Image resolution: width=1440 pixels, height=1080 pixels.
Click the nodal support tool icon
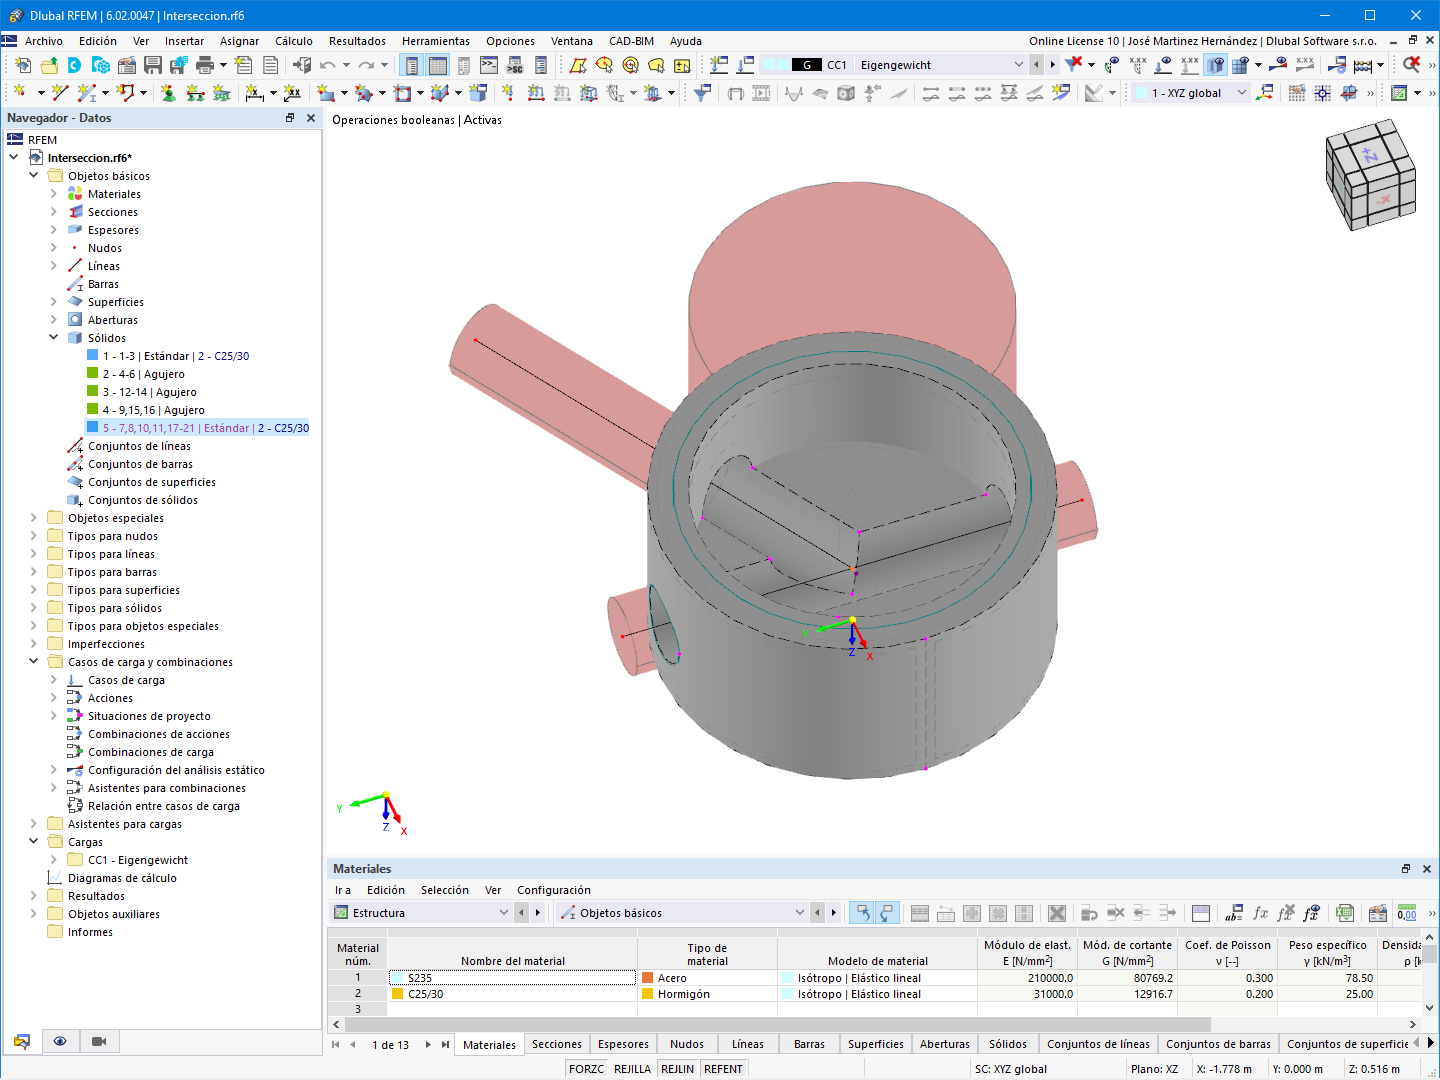click(168, 93)
